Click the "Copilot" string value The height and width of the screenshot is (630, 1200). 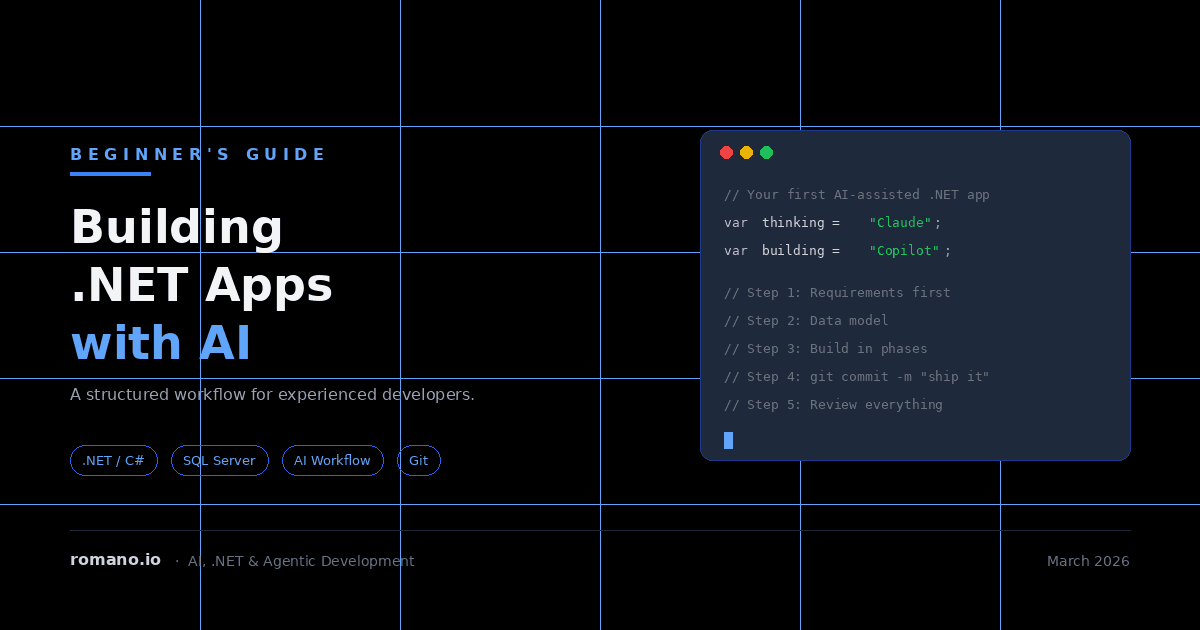[x=904, y=251]
